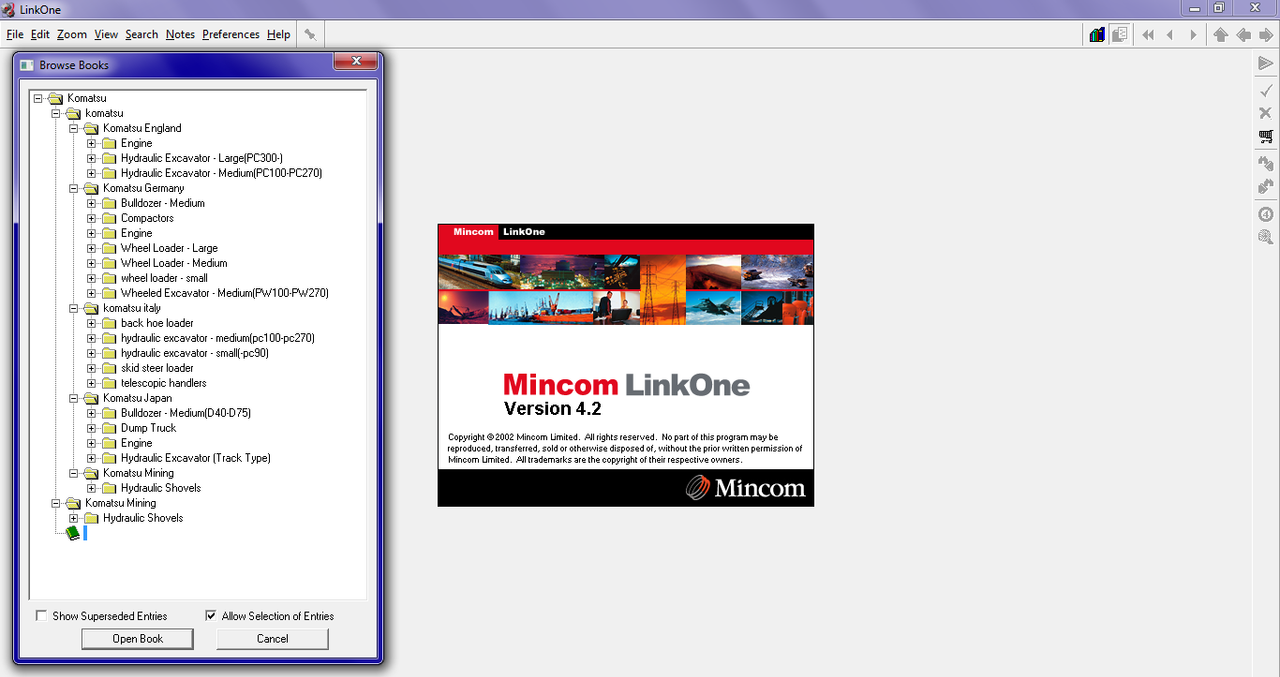Click the single right triangle next icon

click(x=1193, y=35)
